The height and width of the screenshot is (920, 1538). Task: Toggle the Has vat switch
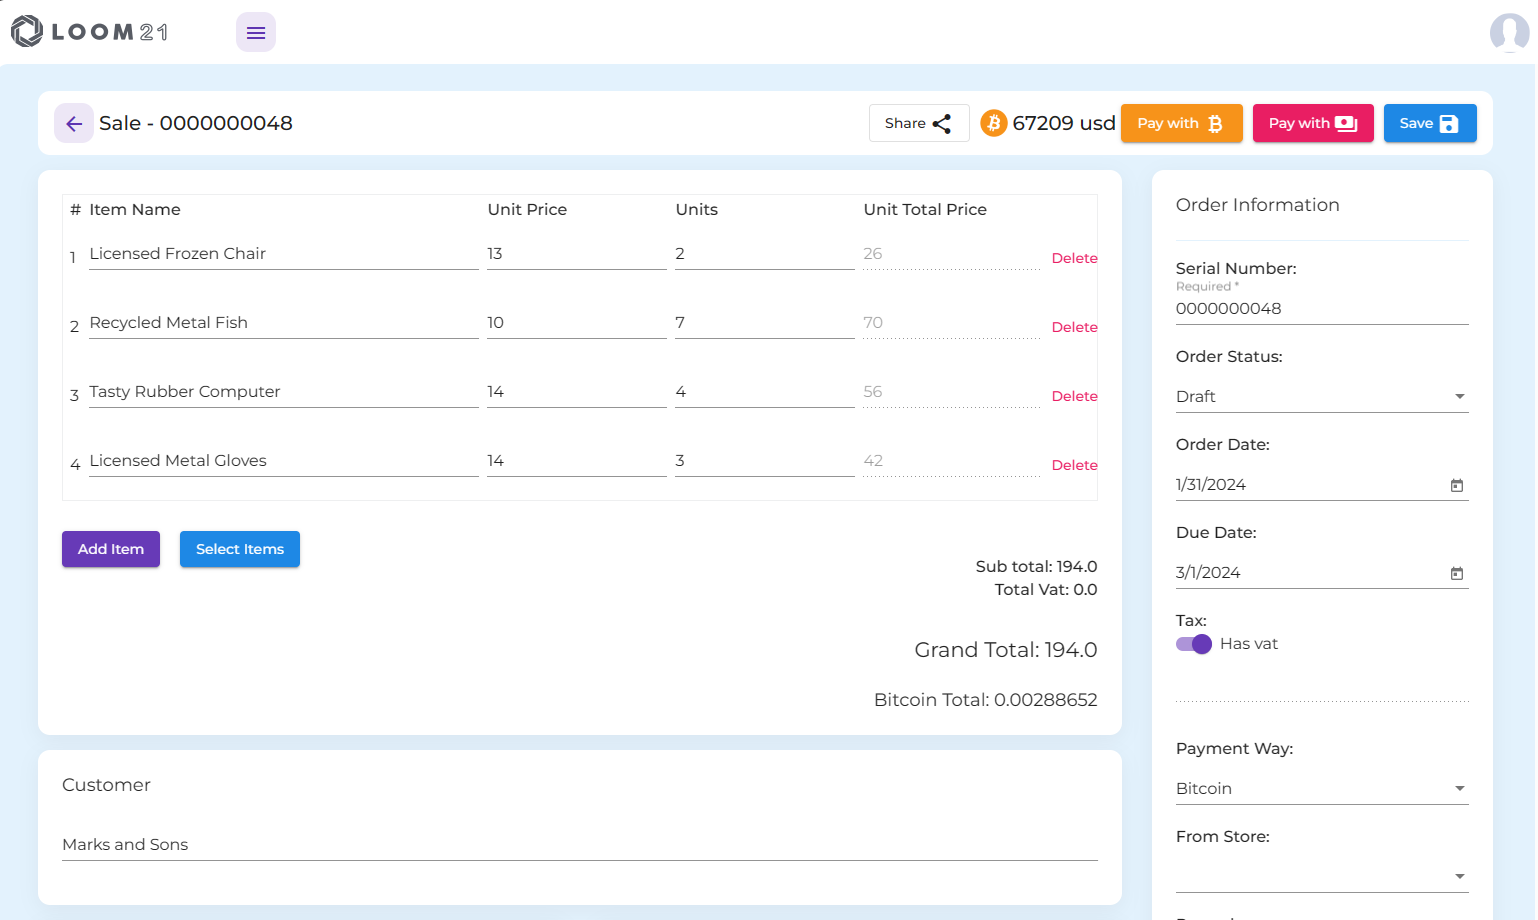pos(1194,644)
